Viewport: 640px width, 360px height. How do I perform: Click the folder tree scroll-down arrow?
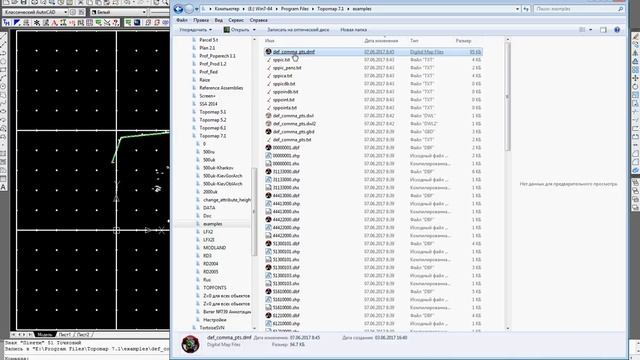coord(254,328)
